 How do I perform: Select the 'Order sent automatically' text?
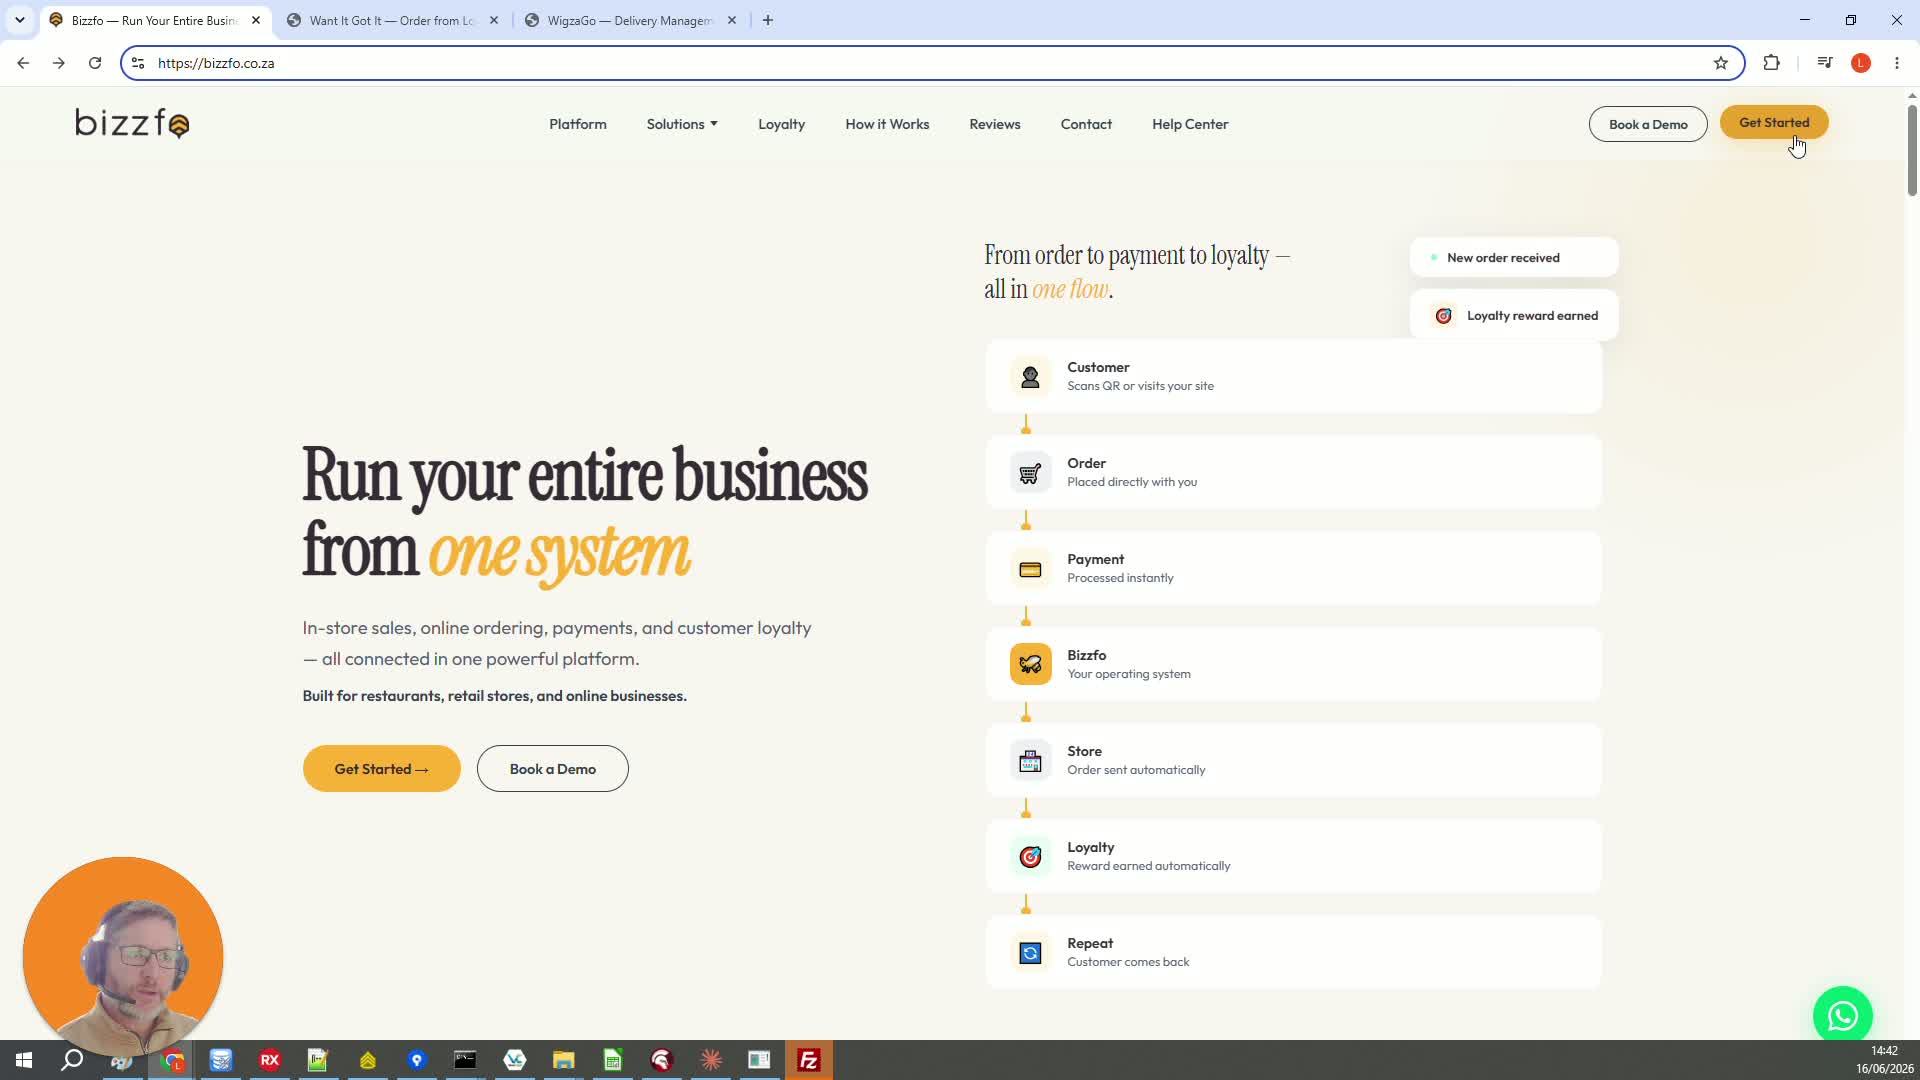pos(1136,770)
